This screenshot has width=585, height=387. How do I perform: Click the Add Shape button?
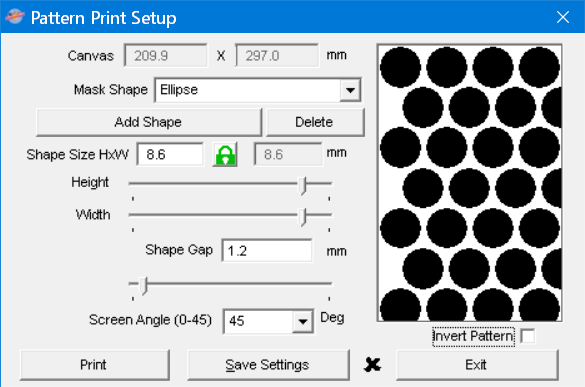[x=149, y=122]
